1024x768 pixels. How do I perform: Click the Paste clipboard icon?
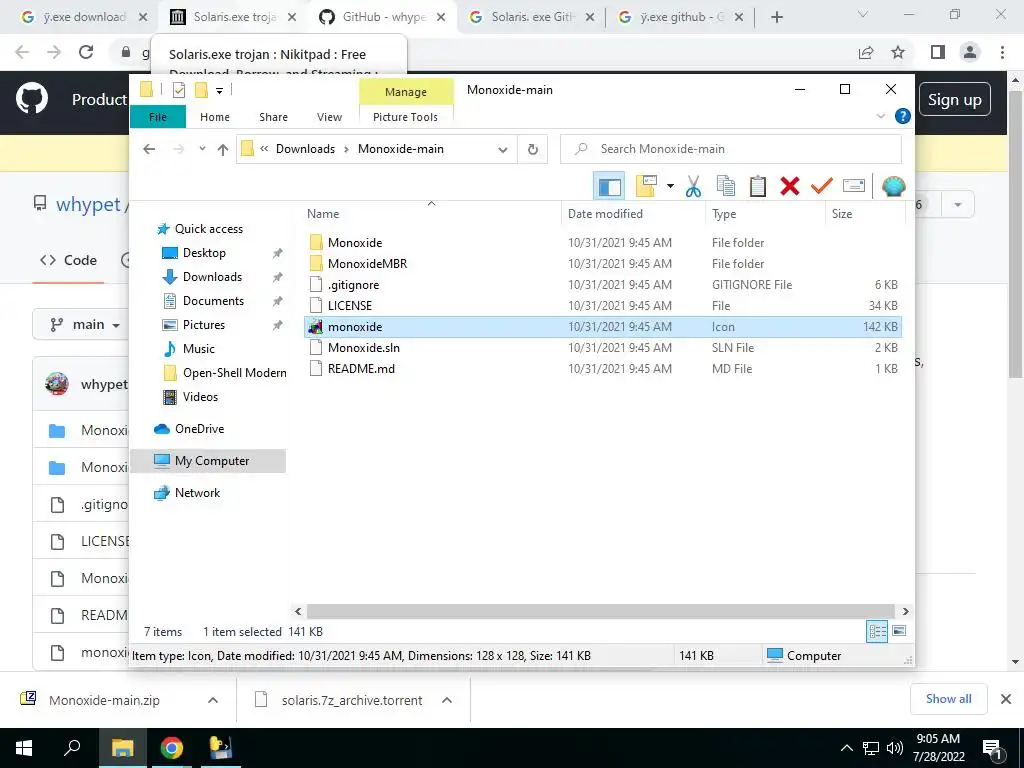(x=758, y=186)
